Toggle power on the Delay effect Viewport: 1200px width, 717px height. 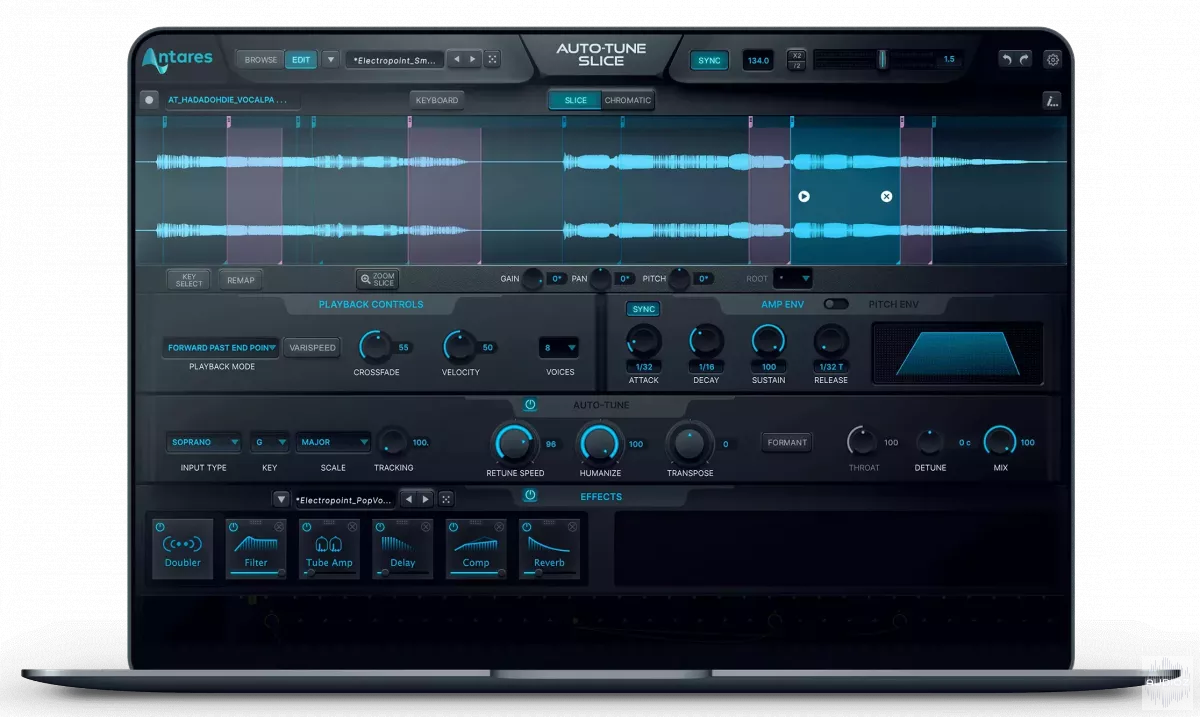click(380, 527)
